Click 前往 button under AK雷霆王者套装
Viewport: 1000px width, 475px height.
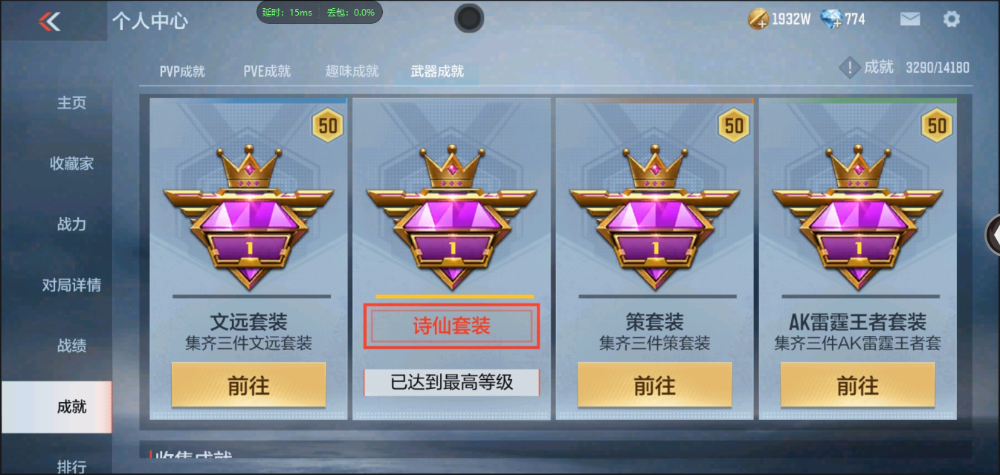click(857, 384)
